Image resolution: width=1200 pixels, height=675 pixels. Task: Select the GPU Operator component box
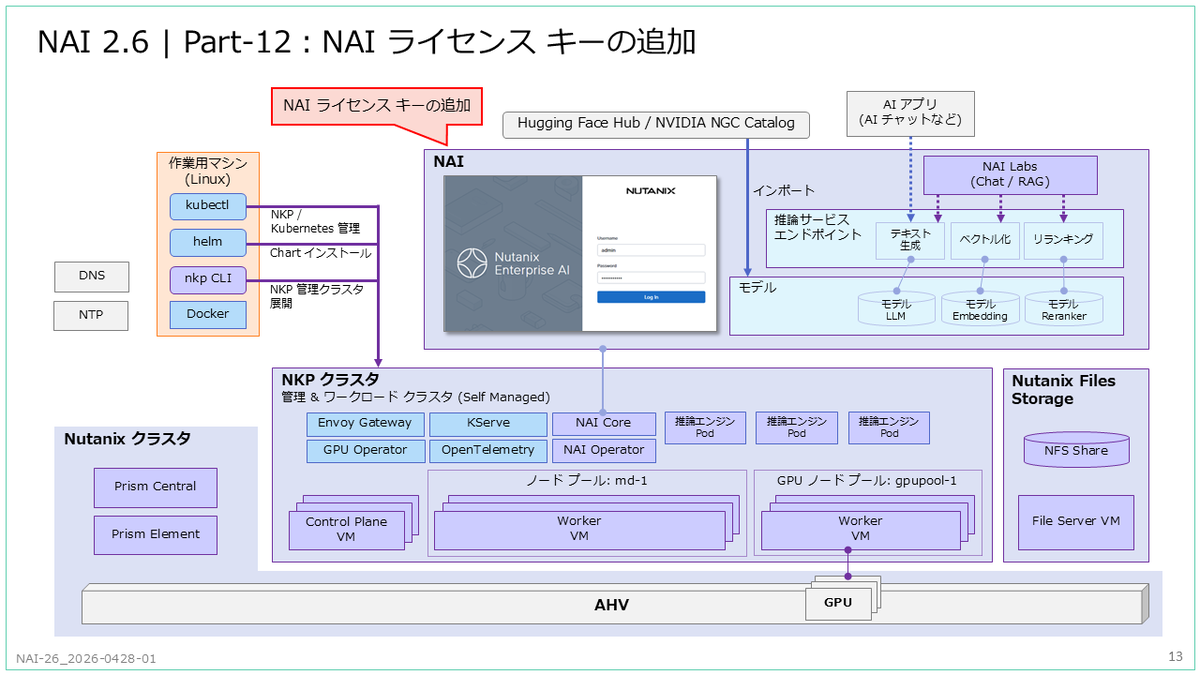point(365,450)
